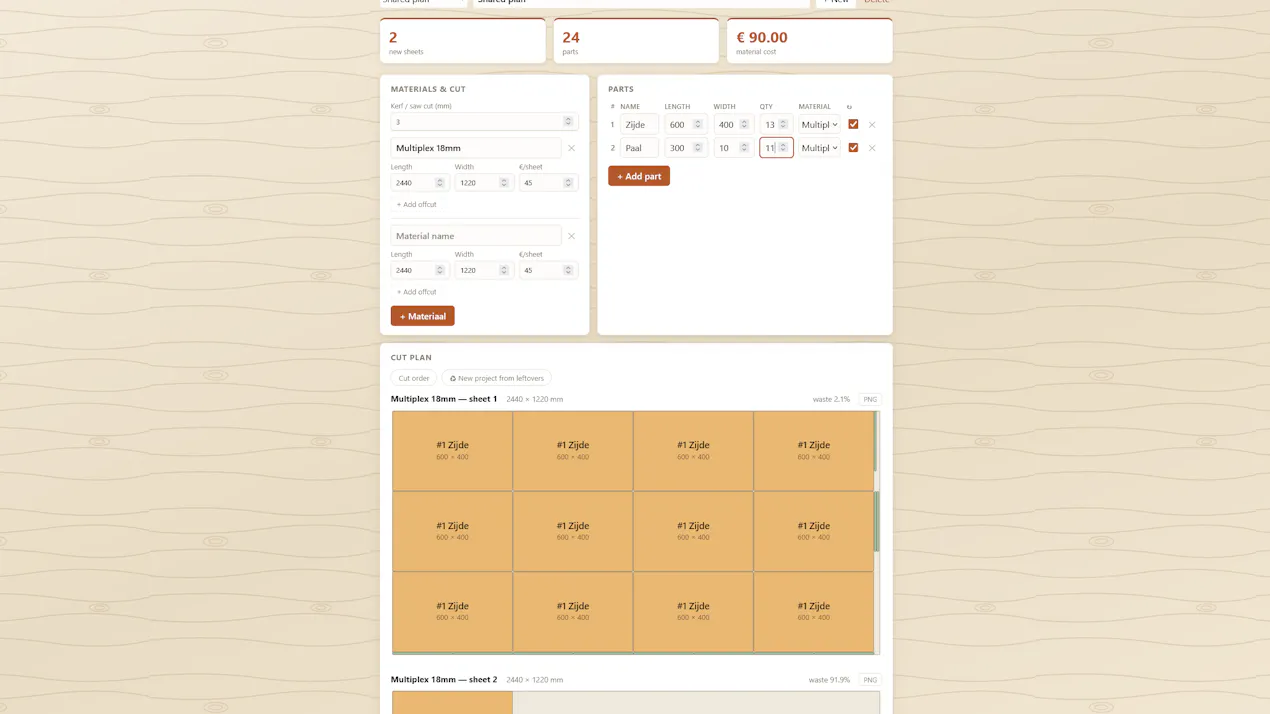Click second material width stepper
The height and width of the screenshot is (714, 1270).
[x=504, y=270]
